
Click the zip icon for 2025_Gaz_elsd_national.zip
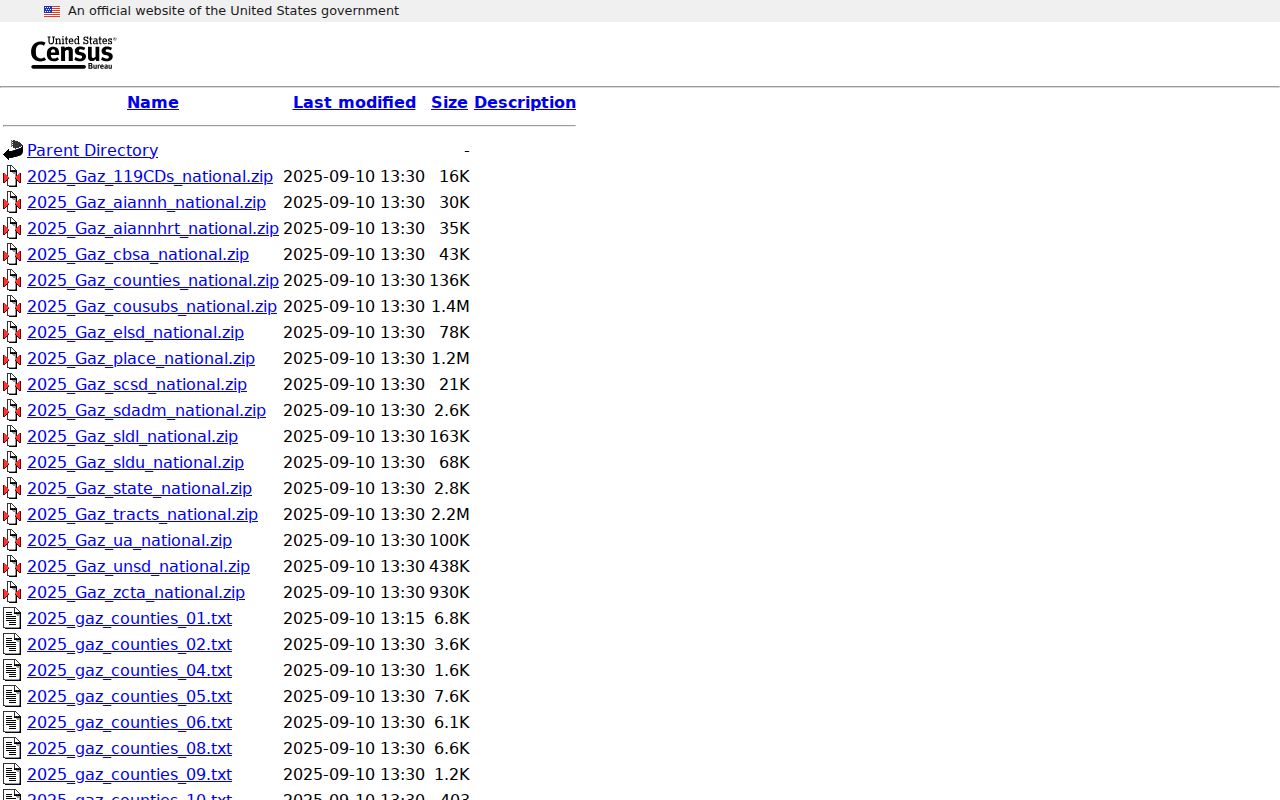[x=13, y=332]
